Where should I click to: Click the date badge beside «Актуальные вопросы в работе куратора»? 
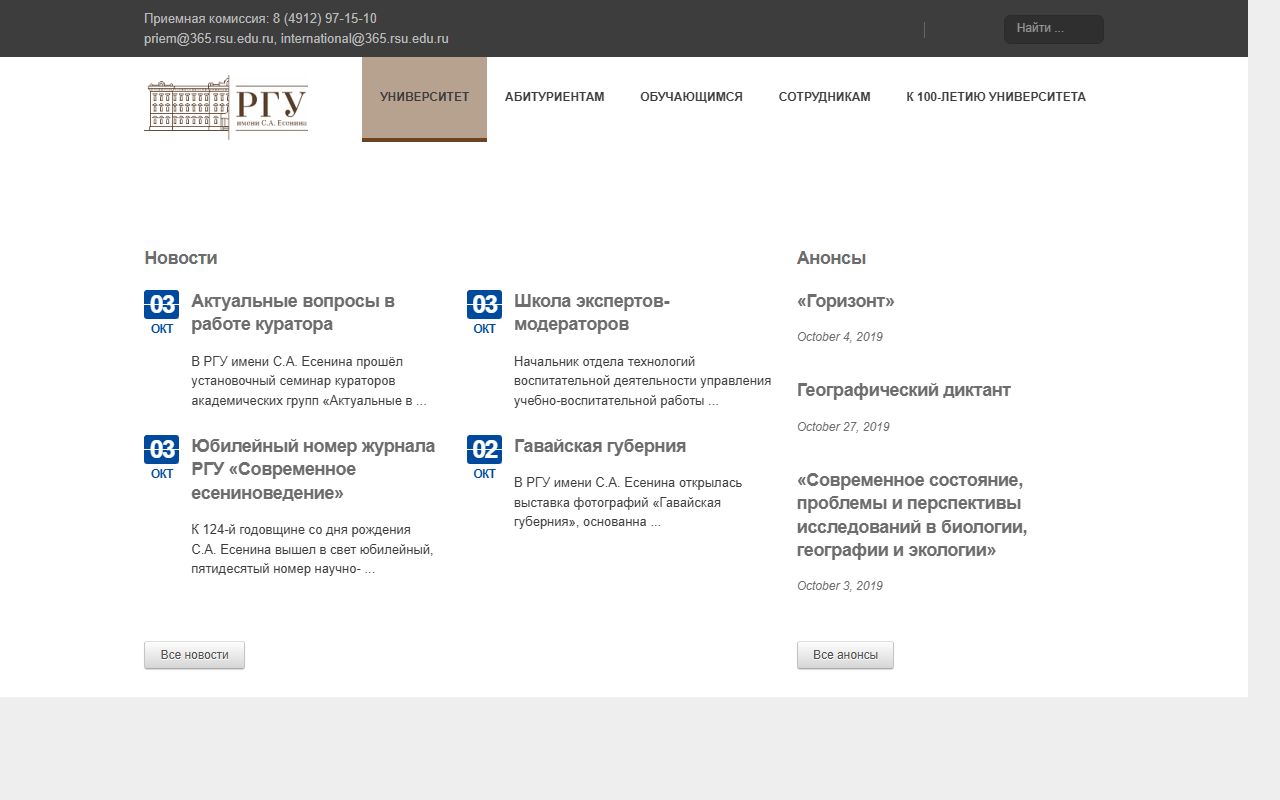(x=162, y=313)
